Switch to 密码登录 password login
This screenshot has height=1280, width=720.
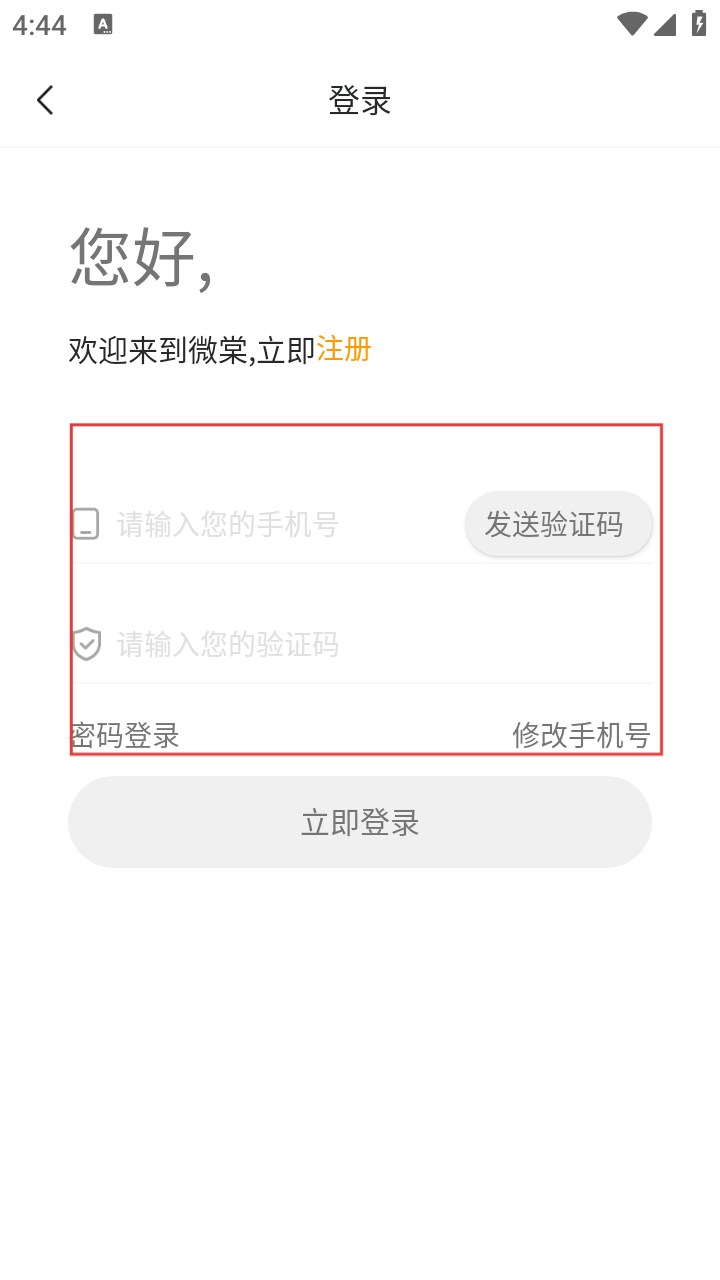tap(125, 736)
